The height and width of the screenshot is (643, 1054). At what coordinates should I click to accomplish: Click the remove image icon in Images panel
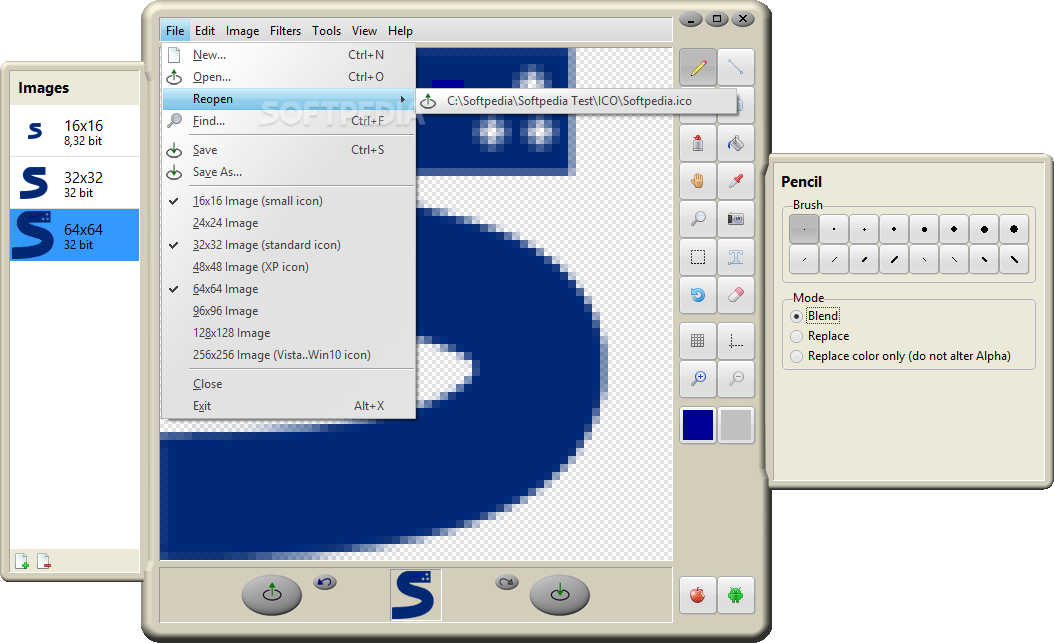click(44, 561)
